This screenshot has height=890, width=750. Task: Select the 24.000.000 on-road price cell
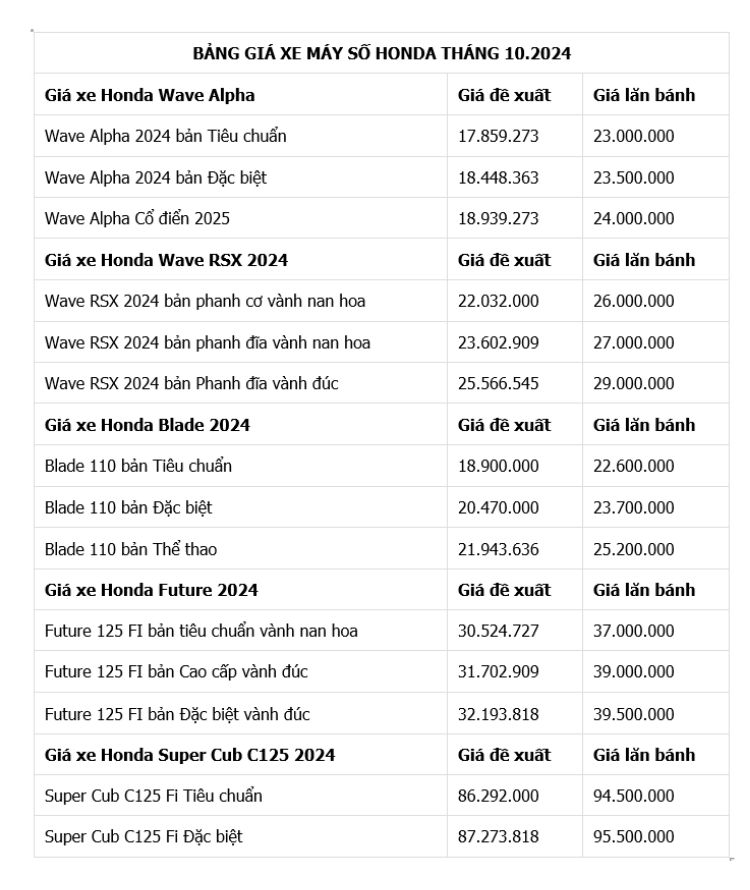tap(633, 218)
